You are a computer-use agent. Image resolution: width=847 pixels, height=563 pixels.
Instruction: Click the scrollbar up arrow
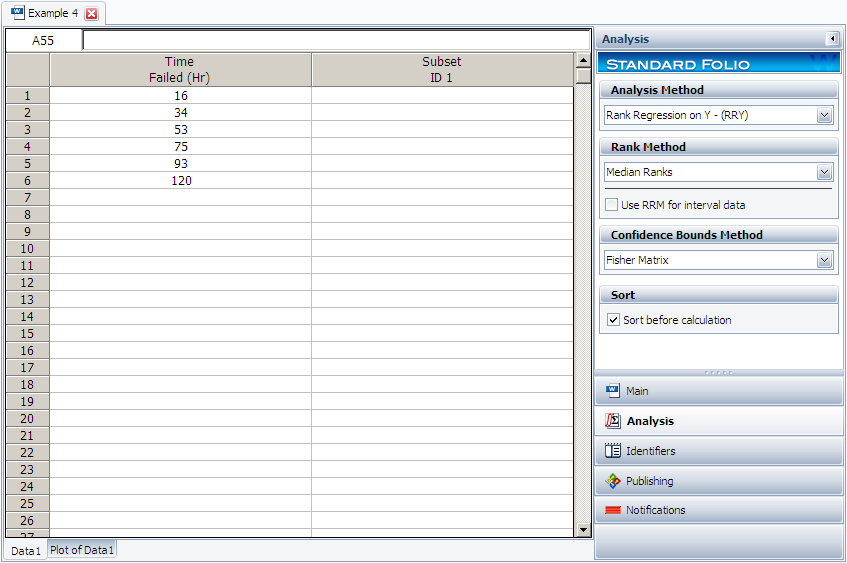[x=583, y=60]
